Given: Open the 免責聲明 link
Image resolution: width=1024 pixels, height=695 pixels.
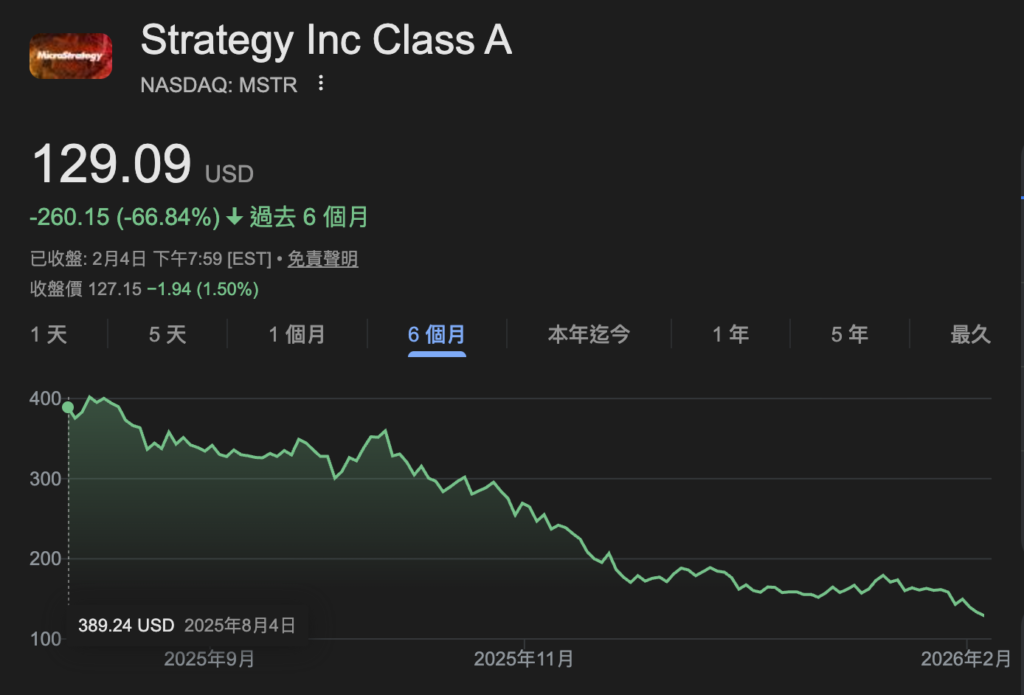Looking at the screenshot, I should click(323, 259).
